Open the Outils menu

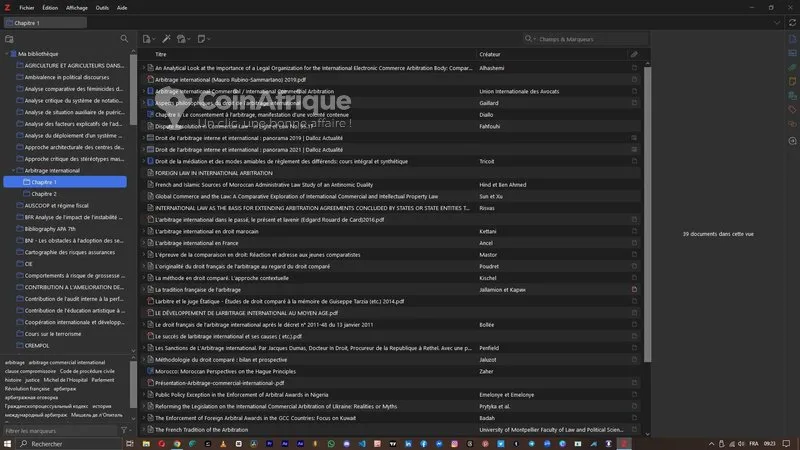102,6
